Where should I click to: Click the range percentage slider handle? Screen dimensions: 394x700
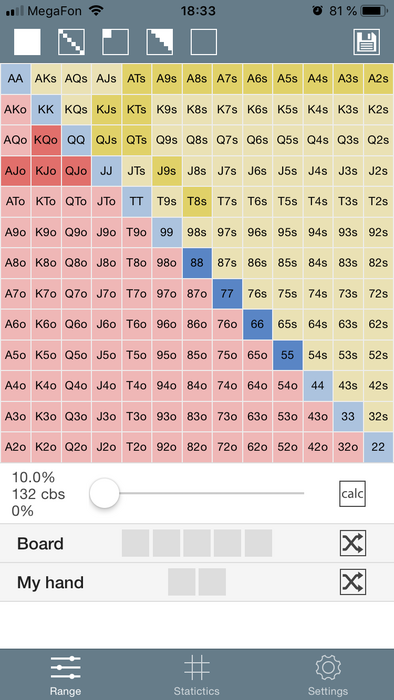104,493
